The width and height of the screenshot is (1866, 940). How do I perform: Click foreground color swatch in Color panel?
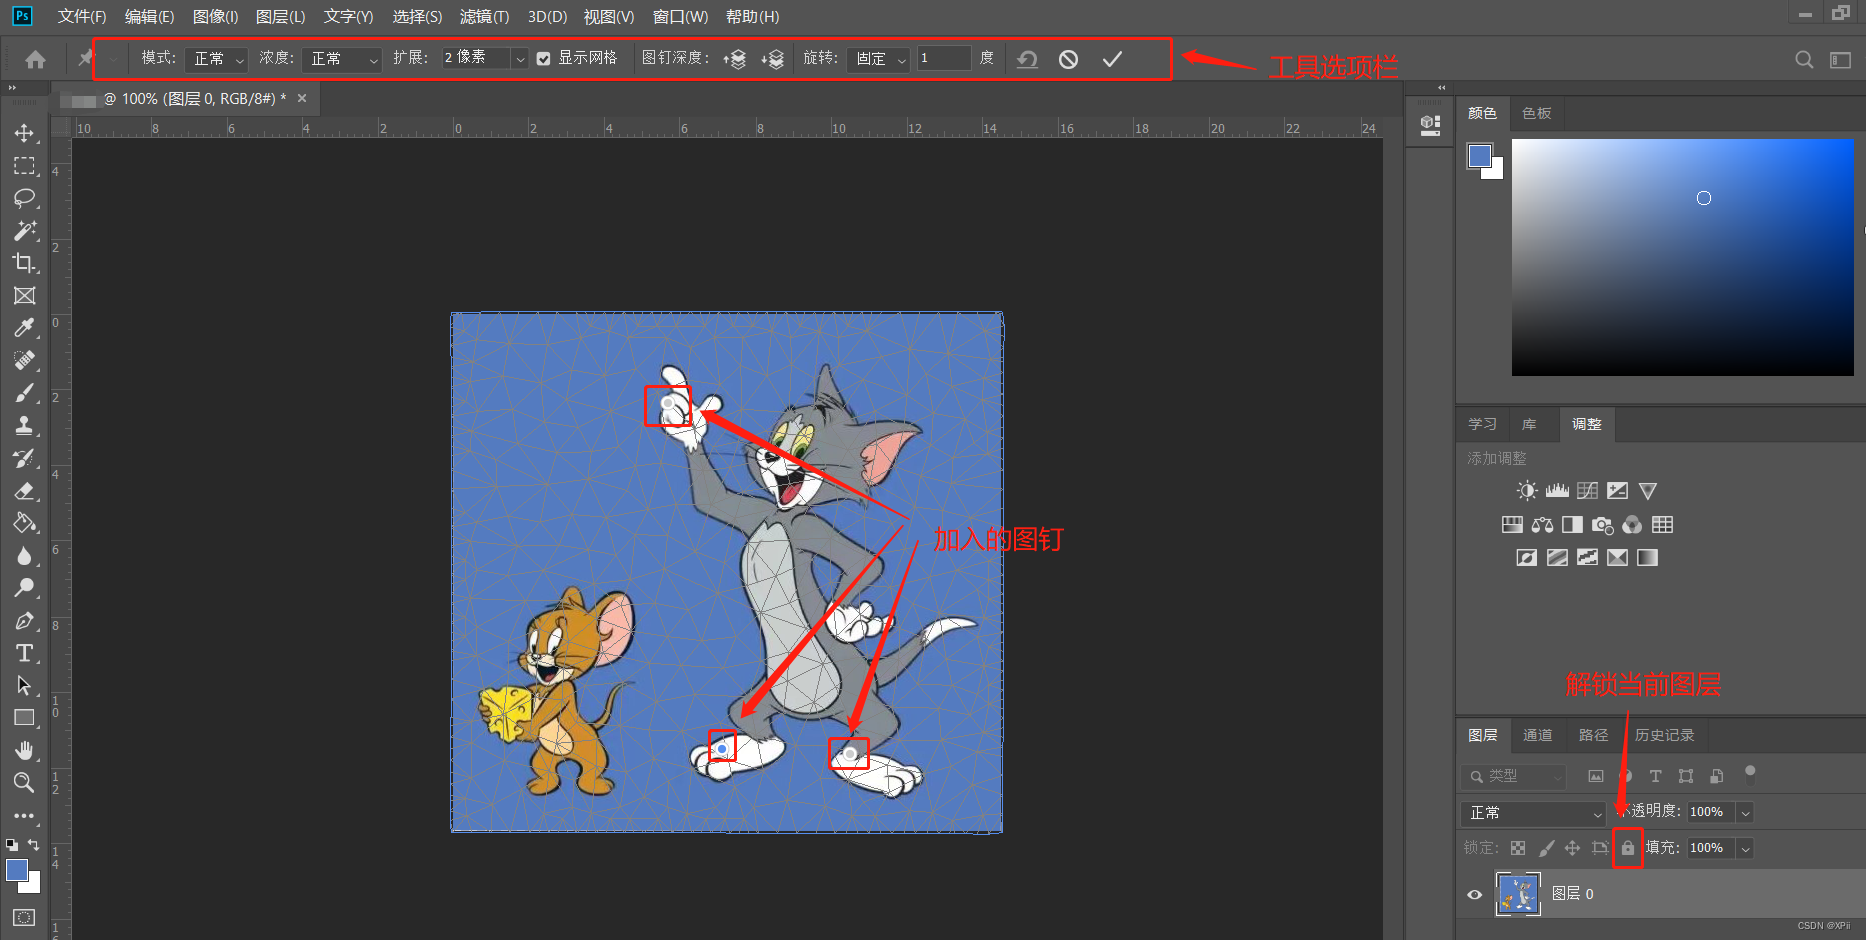pyautogui.click(x=1480, y=156)
